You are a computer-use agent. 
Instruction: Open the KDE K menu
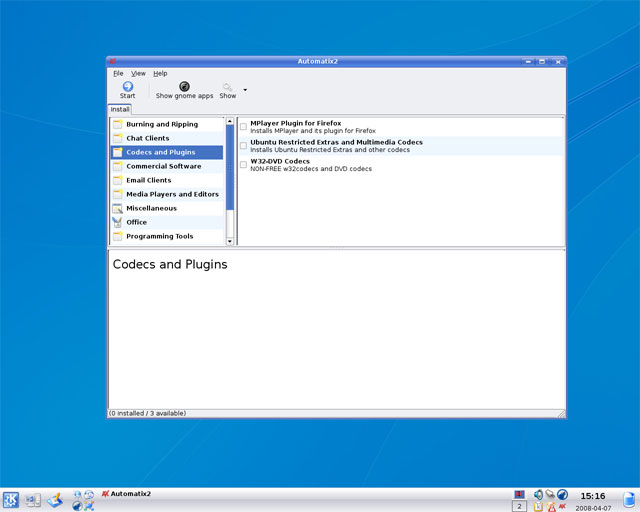[11, 500]
